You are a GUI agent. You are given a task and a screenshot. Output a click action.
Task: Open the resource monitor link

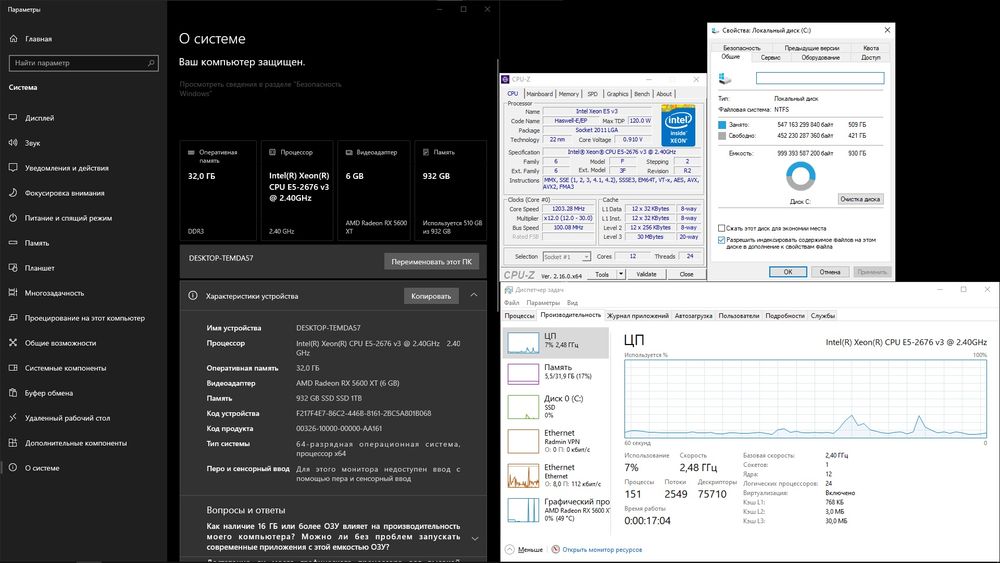(x=602, y=549)
